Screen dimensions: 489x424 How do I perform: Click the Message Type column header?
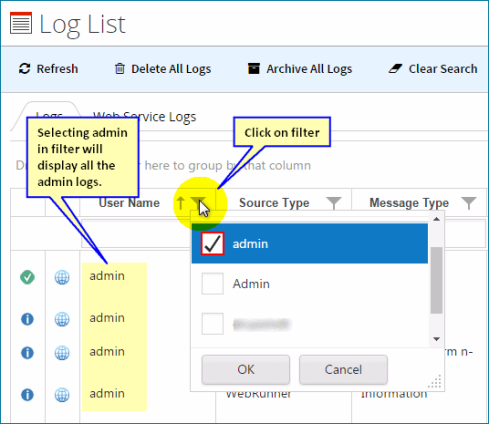[409, 203]
